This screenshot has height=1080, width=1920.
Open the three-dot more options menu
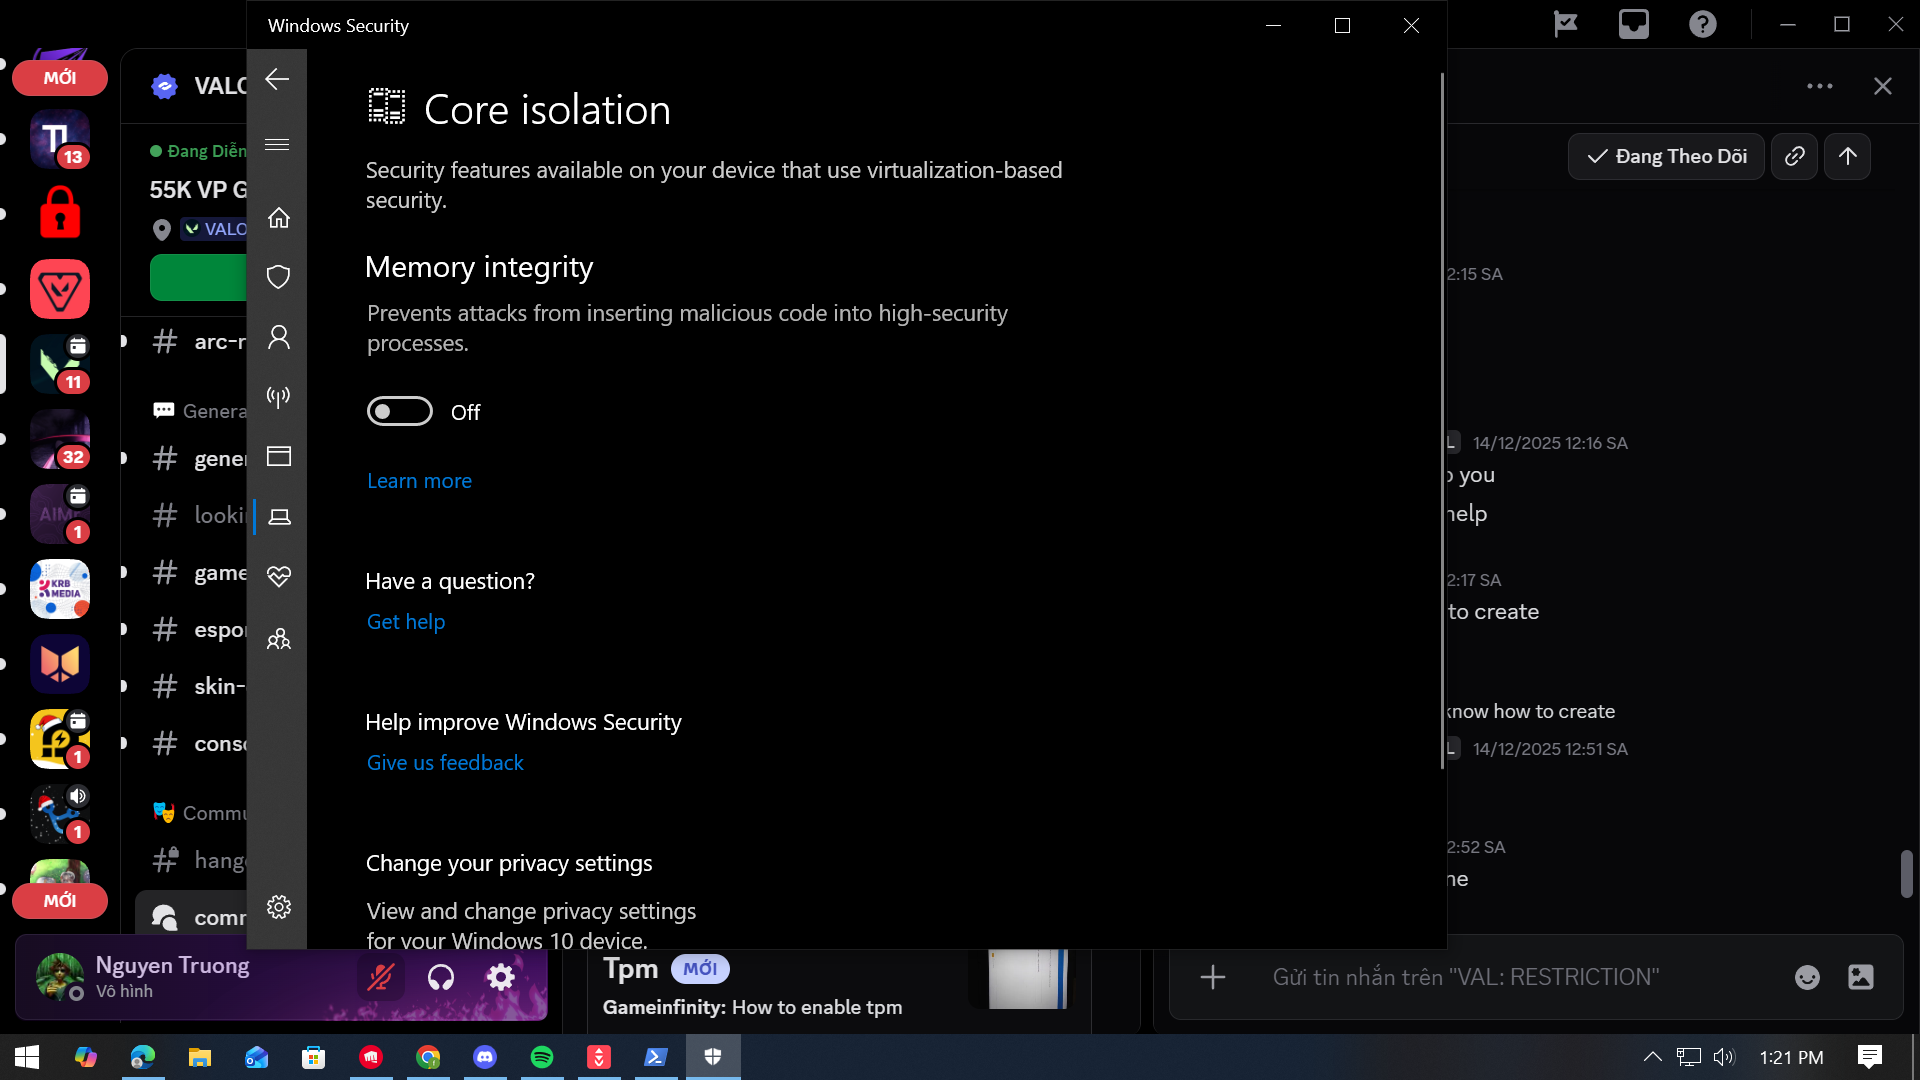click(1819, 86)
